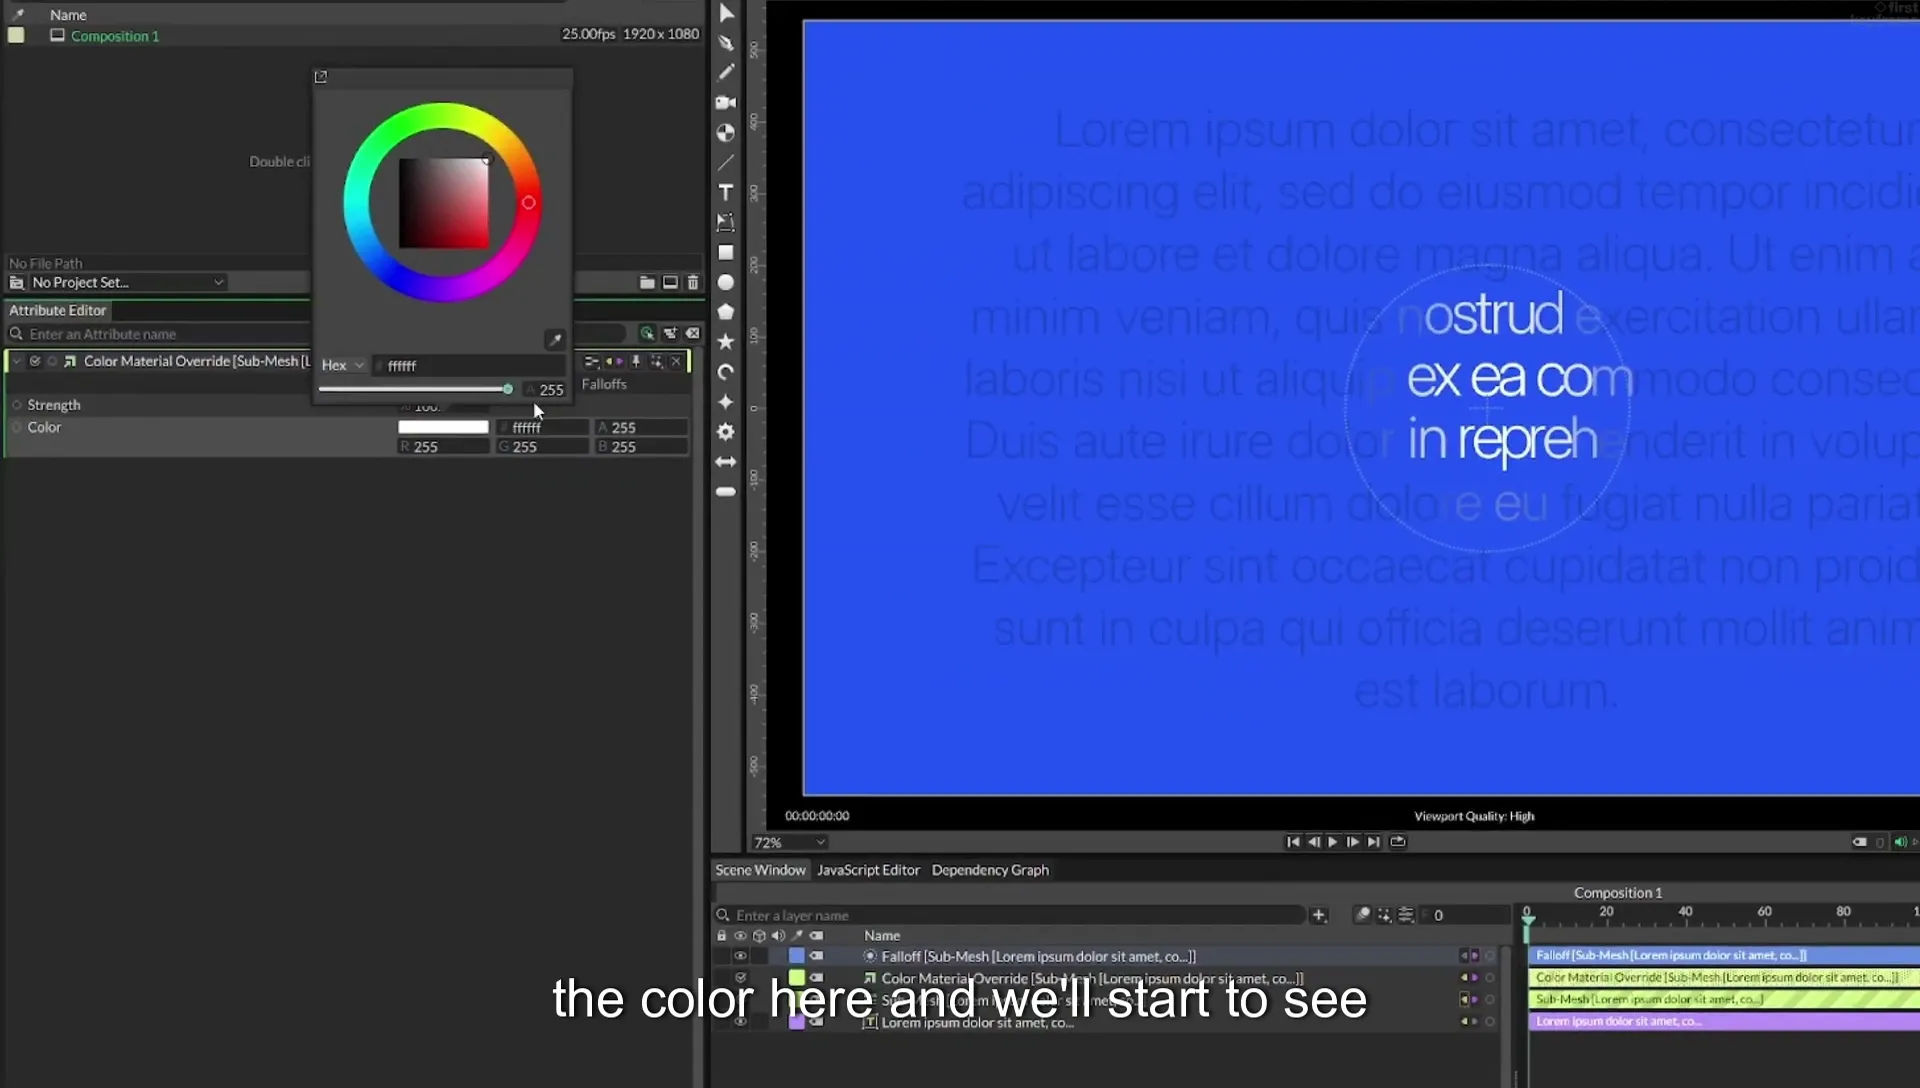This screenshot has height=1088, width=1920.
Task: Select the Pencil tool
Action: pyautogui.click(x=726, y=72)
